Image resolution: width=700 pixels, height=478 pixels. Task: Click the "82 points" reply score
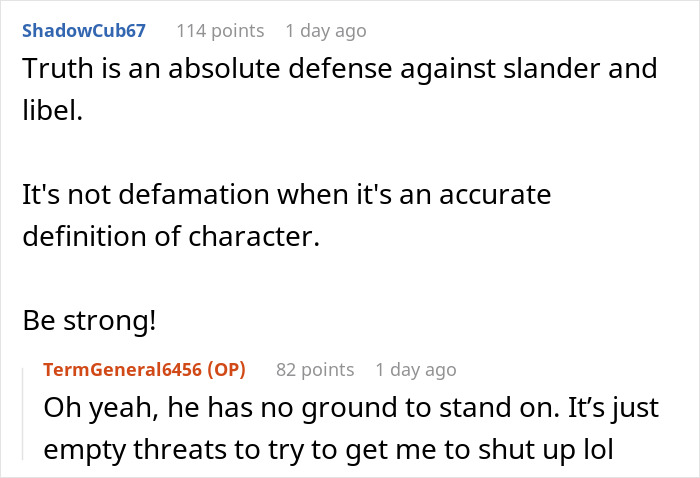click(x=315, y=370)
